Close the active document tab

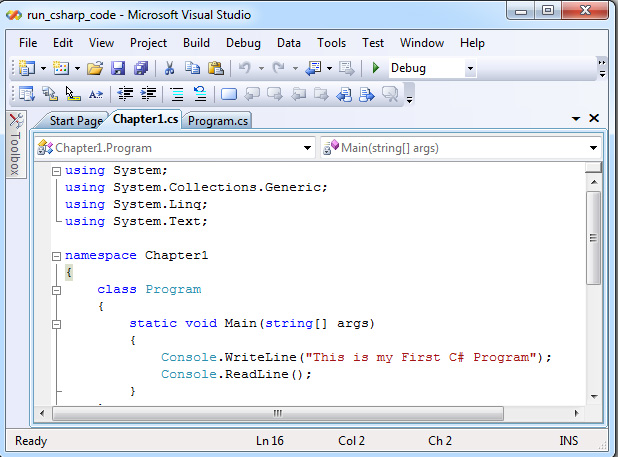click(x=594, y=118)
